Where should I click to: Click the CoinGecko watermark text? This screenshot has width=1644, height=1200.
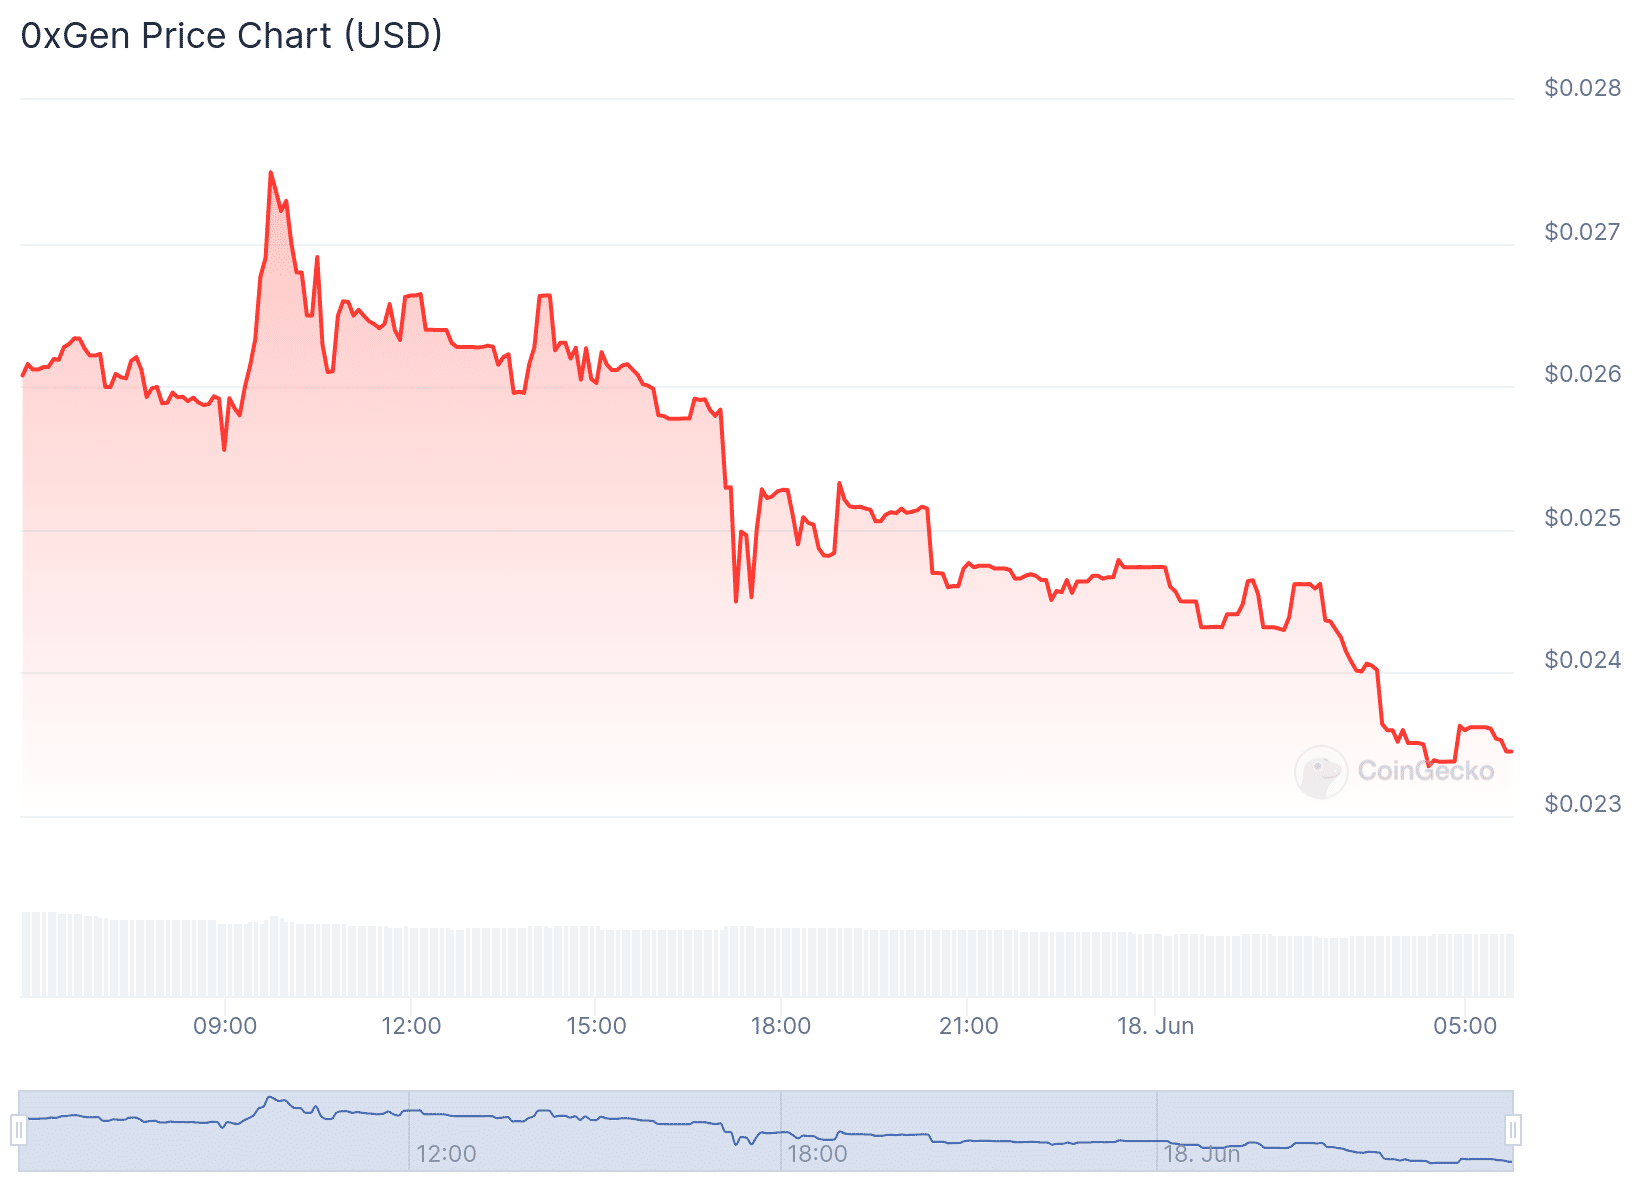click(1425, 771)
